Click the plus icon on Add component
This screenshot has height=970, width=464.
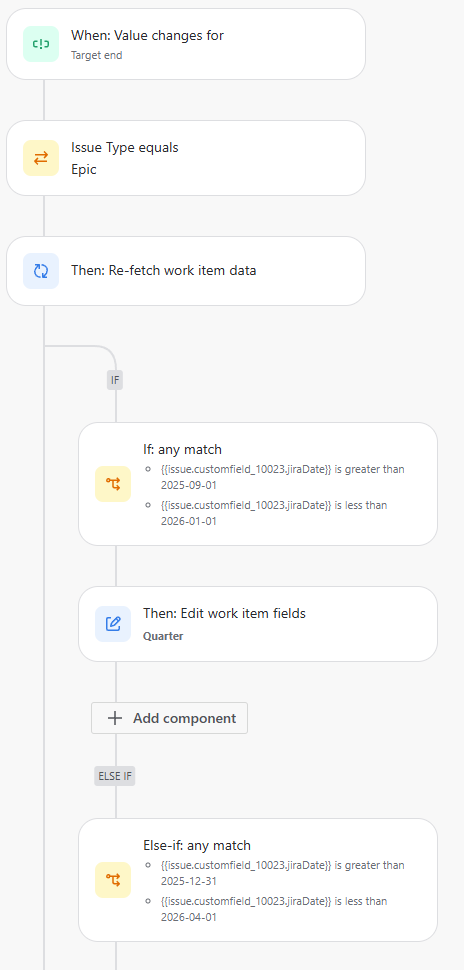pos(114,718)
